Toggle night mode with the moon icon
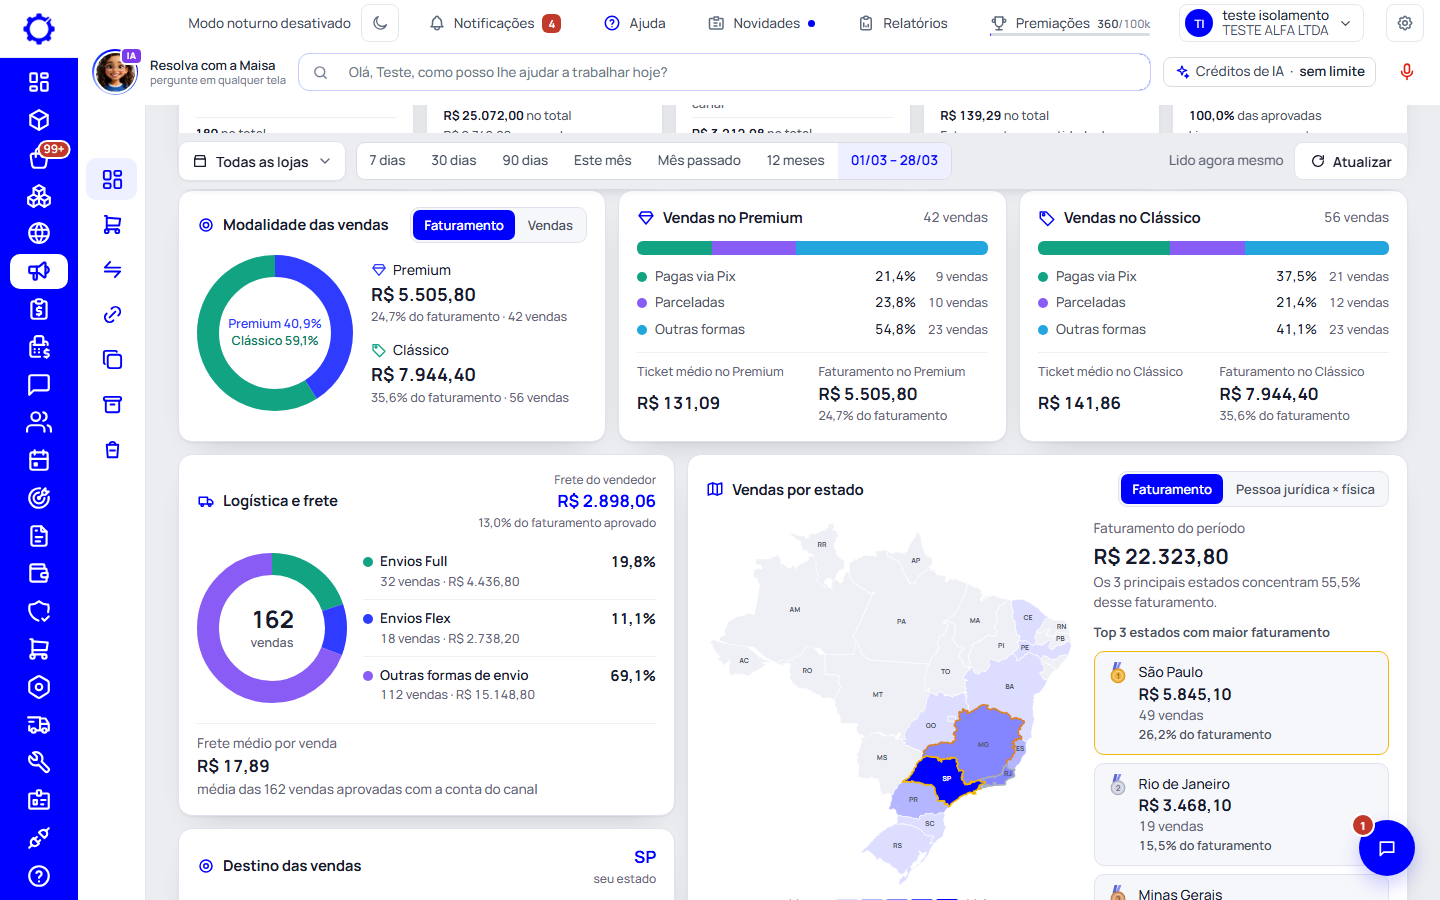 (380, 23)
